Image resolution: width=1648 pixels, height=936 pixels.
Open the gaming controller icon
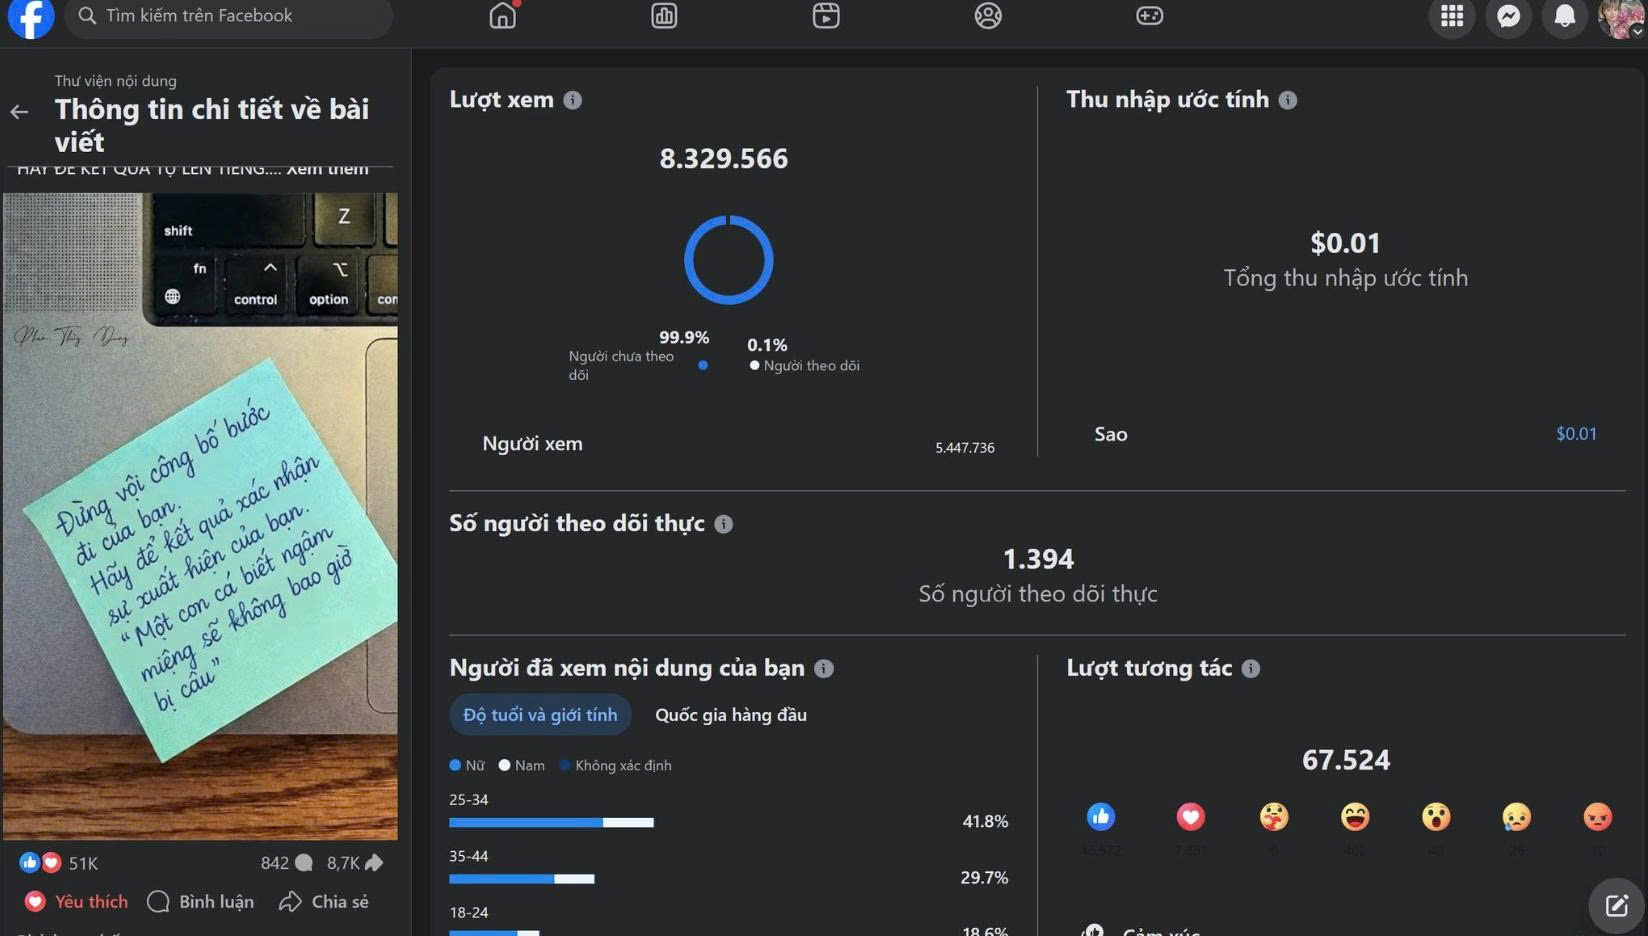[x=1149, y=15]
